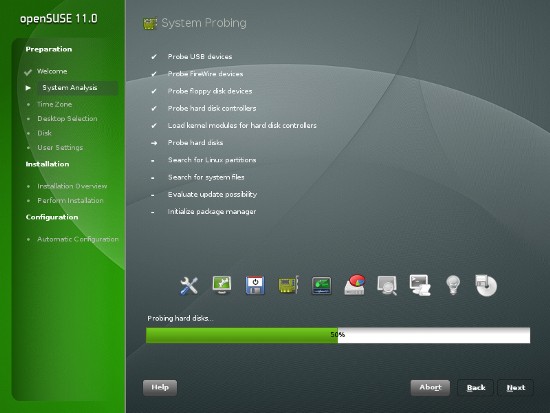Click the 'Search for Linux partitions' text
The width and height of the screenshot is (550, 413).
coord(212,160)
